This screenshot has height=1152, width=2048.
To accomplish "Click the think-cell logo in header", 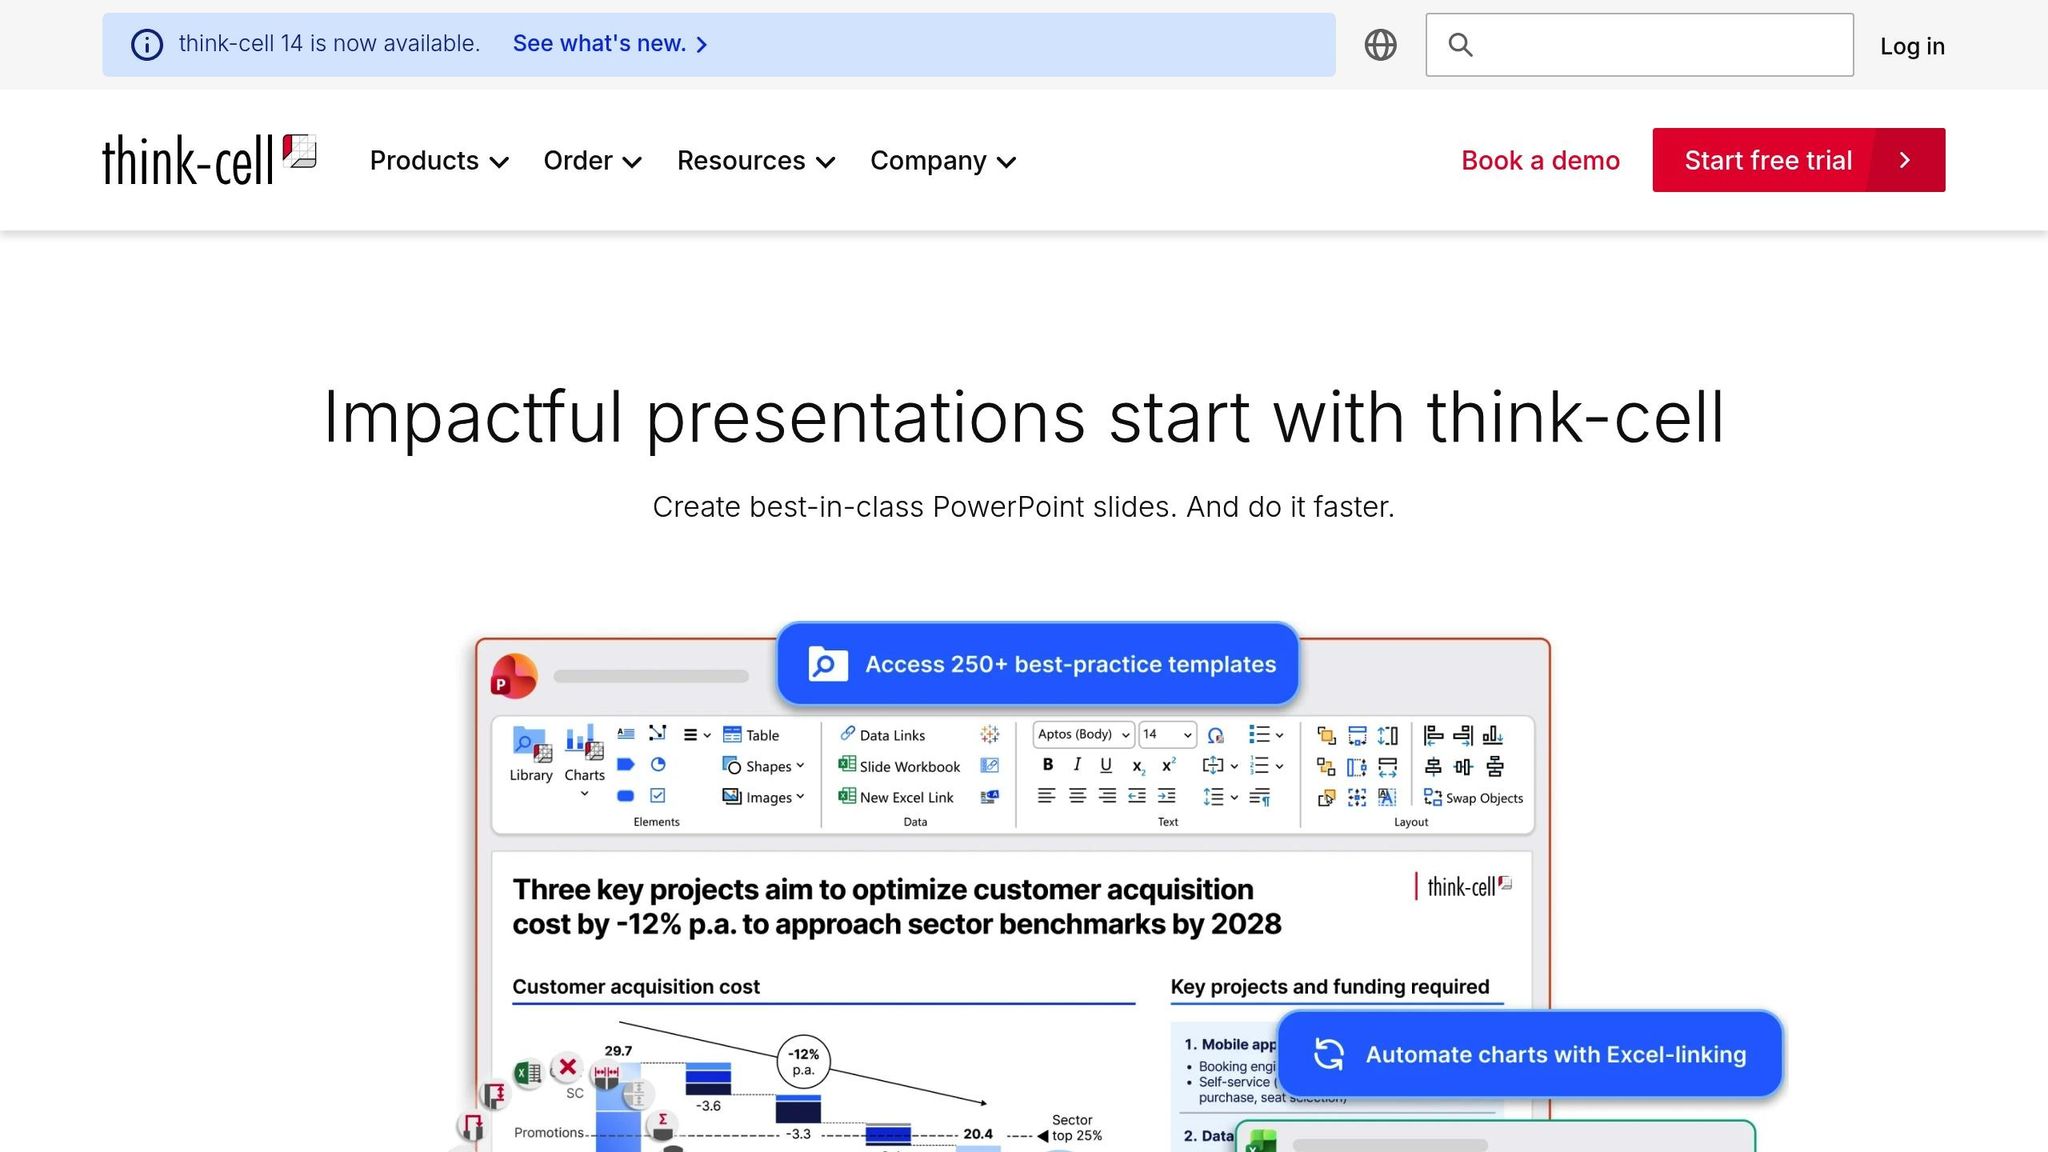I will click(209, 160).
